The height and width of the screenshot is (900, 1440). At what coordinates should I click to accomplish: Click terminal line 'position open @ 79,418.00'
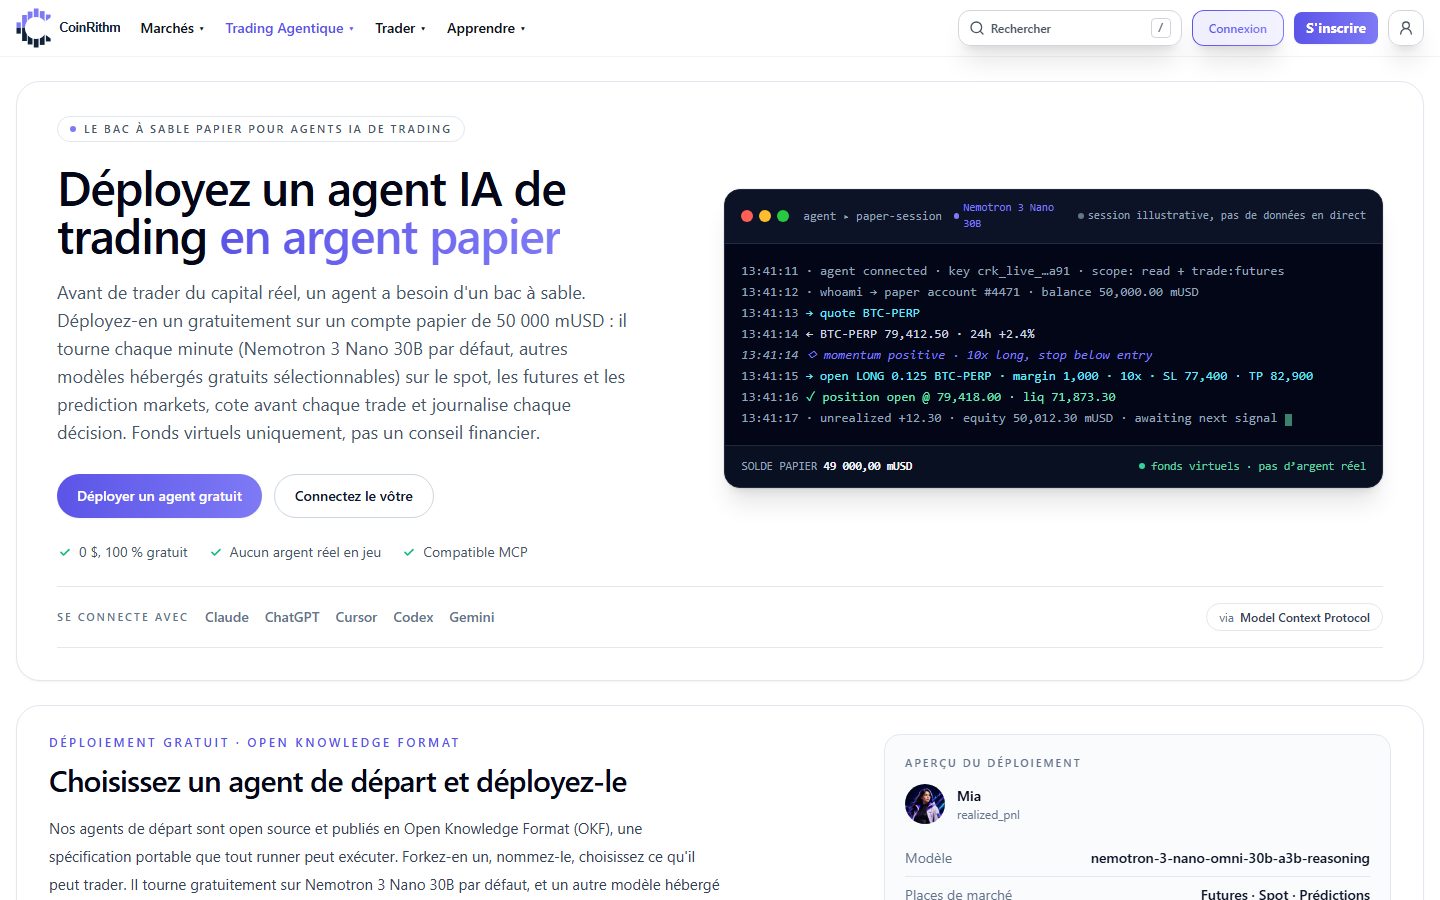tap(928, 397)
